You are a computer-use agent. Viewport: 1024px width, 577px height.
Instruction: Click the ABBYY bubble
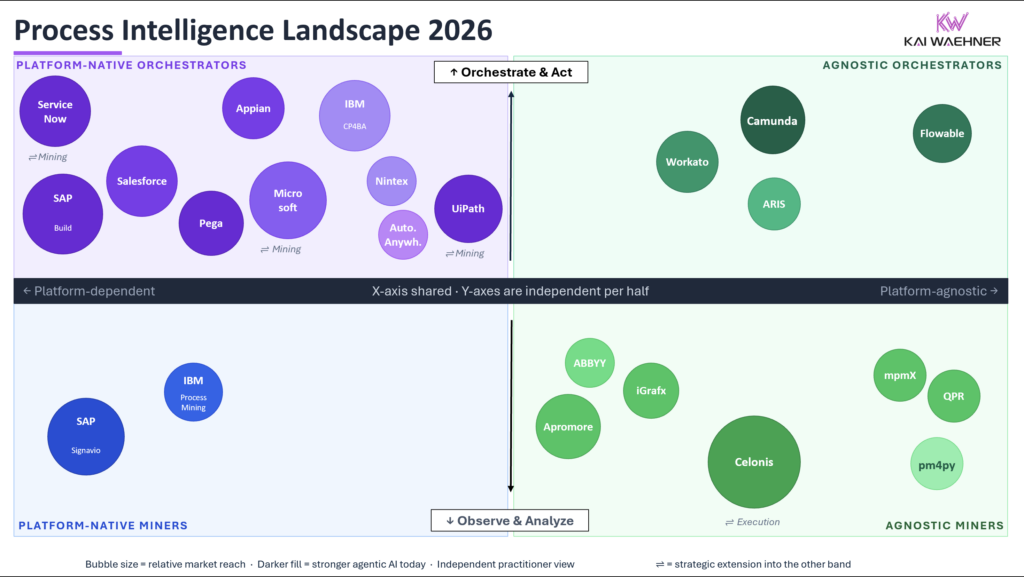[x=590, y=363]
